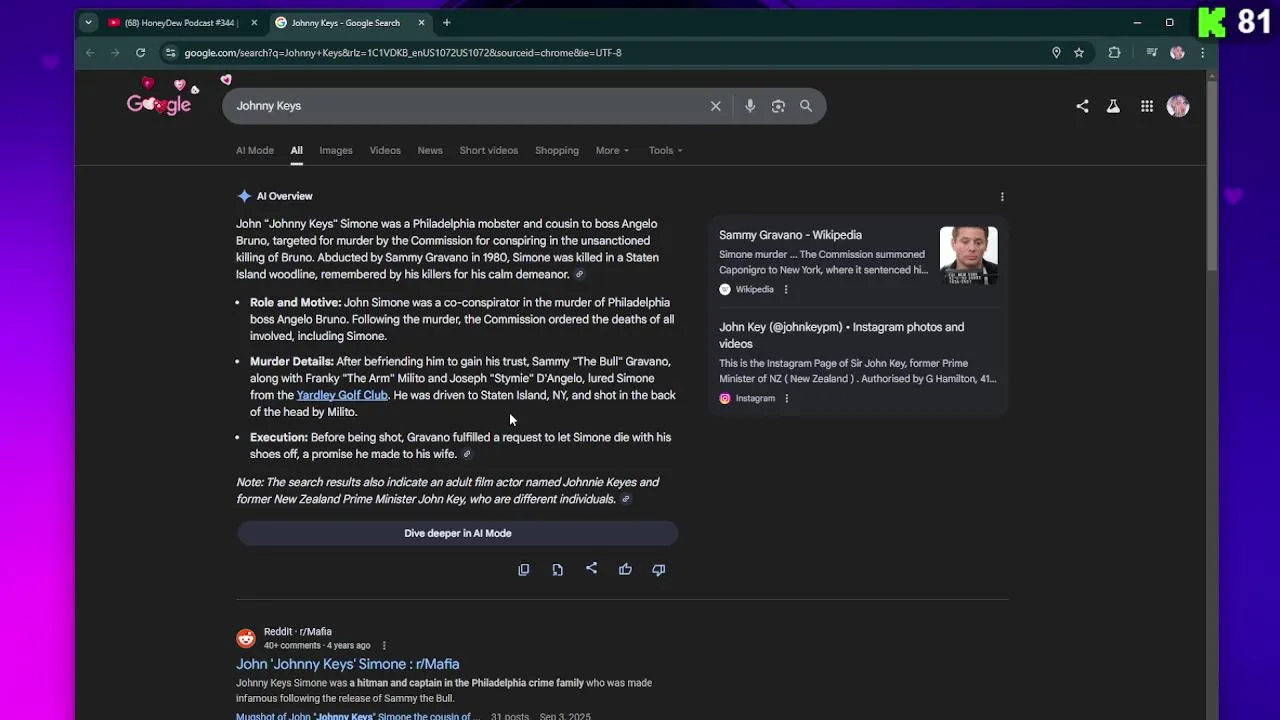Go back using the browser back arrow

point(90,52)
